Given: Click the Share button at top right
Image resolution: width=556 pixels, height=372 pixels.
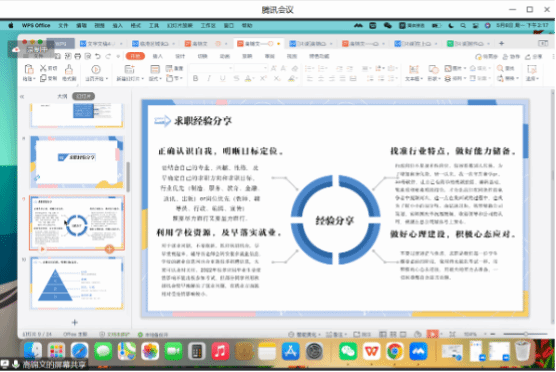Looking at the screenshot, I should pyautogui.click(x=534, y=56).
